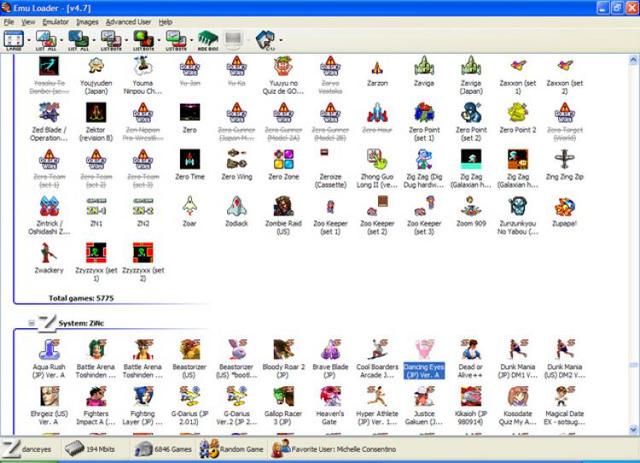Click the Total games: 5775 label
This screenshot has width=640, height=463.
(x=81, y=298)
